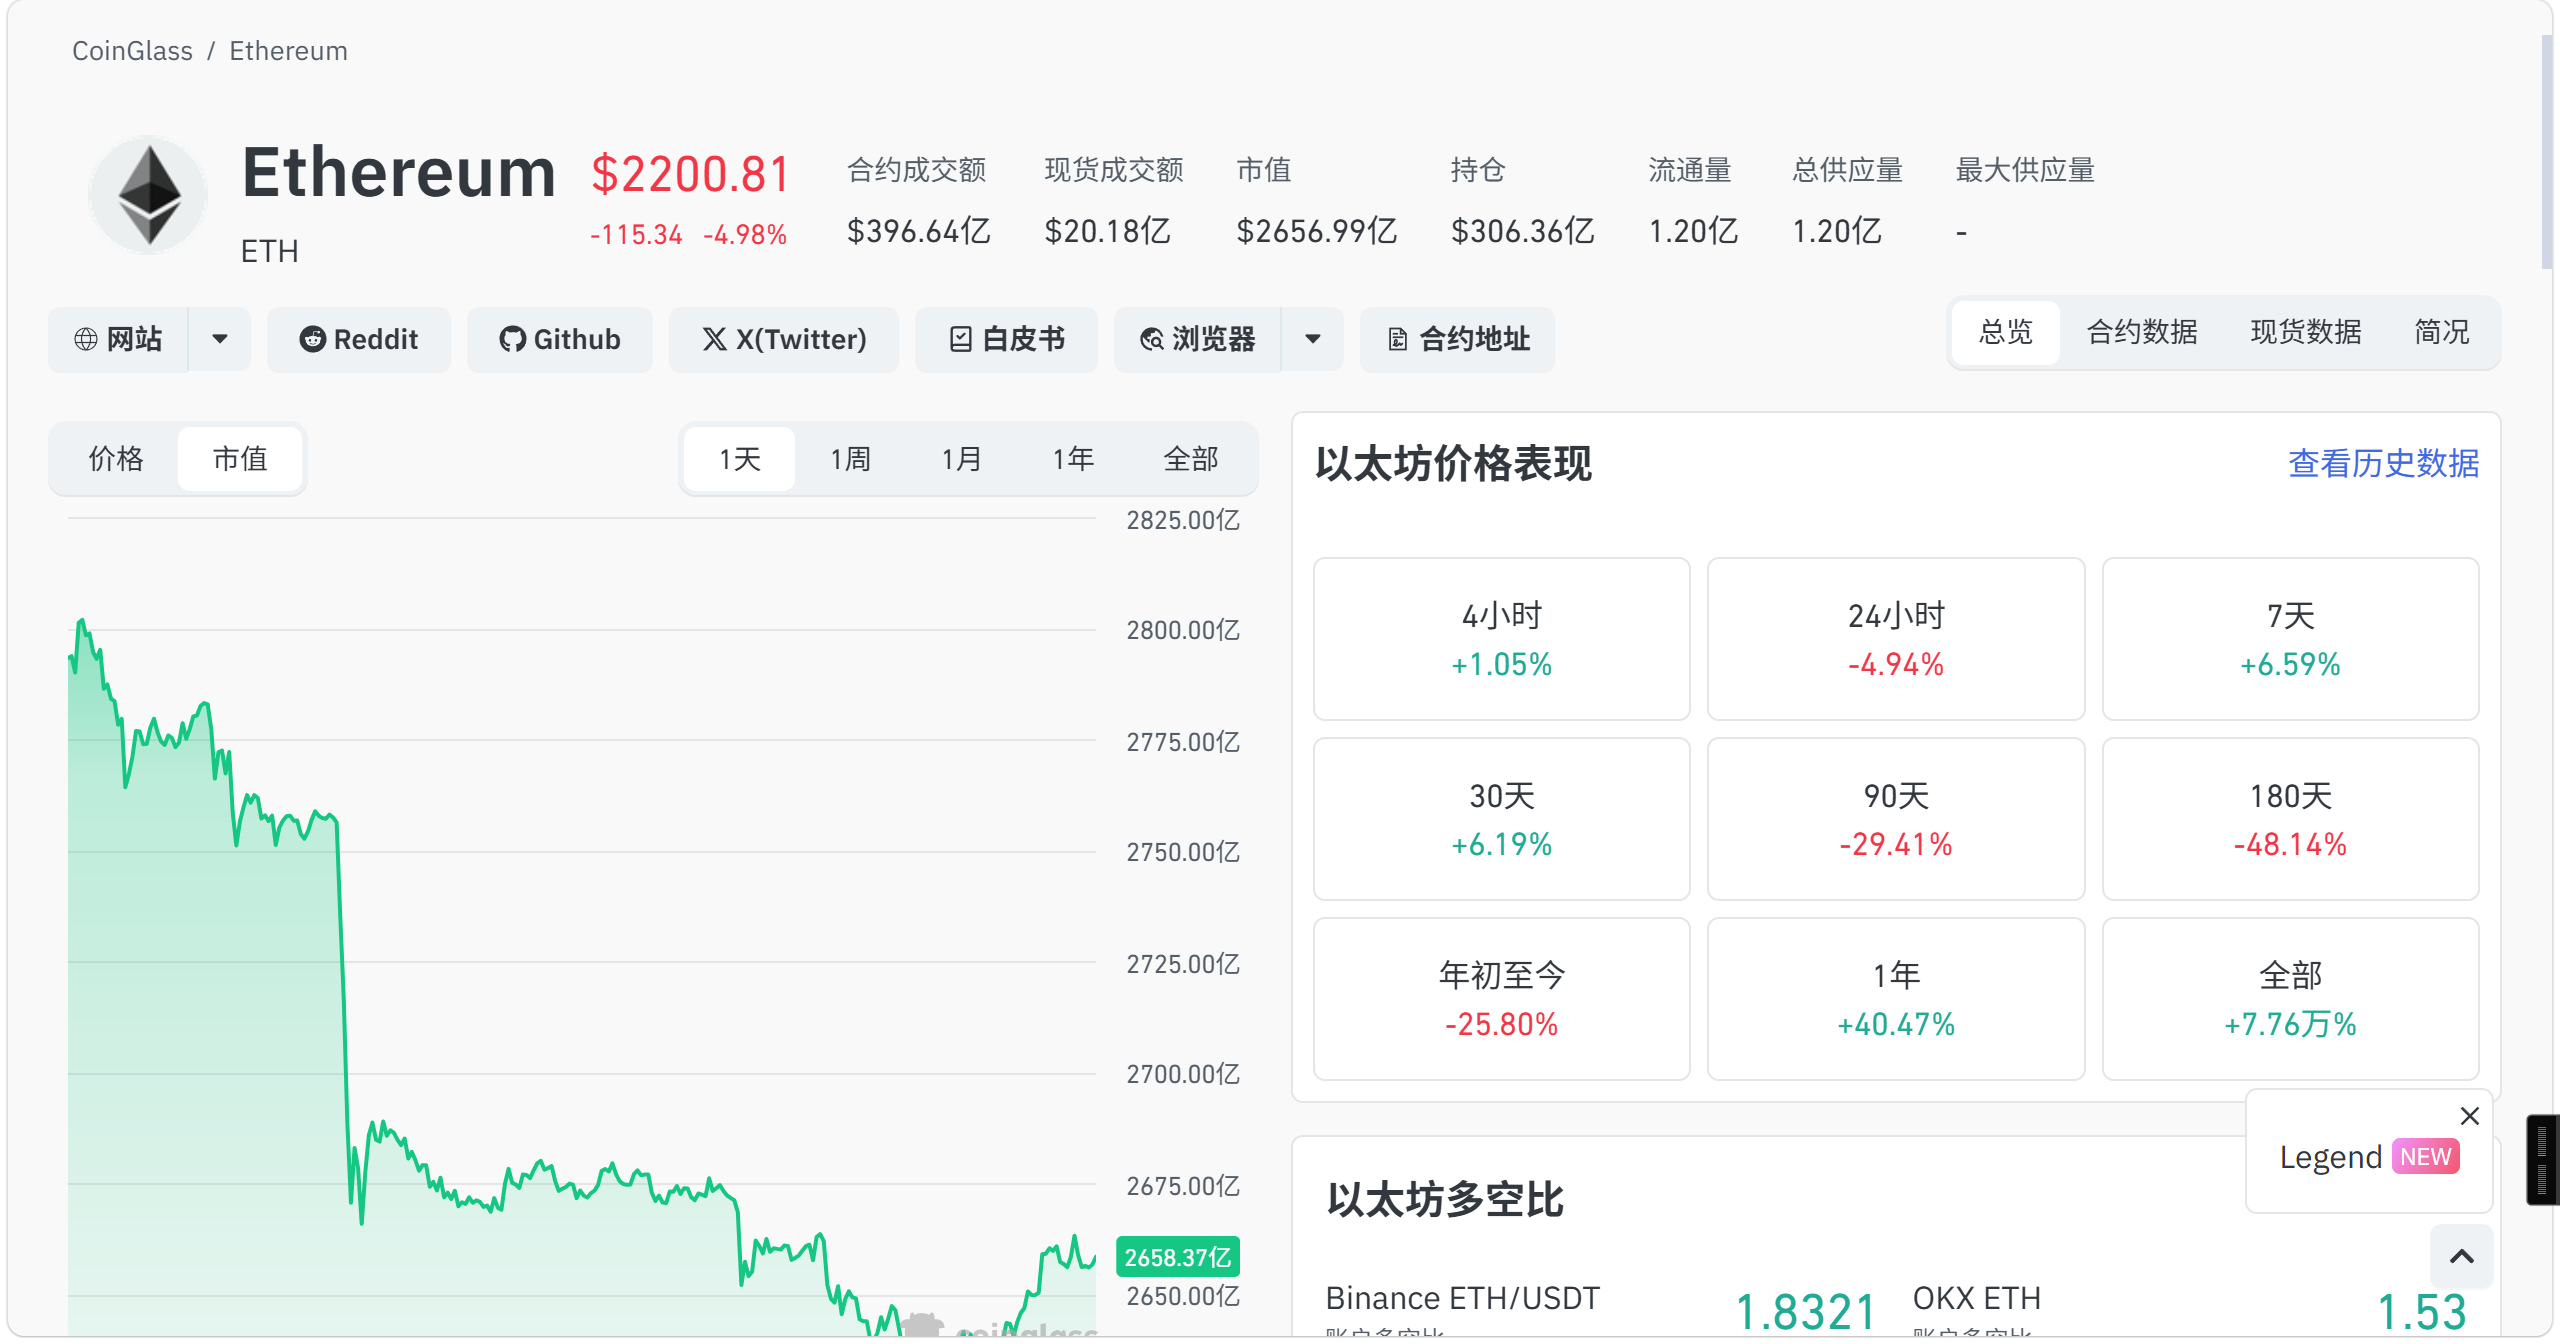Viewport: 2560px width, 1344px height.
Task: Open 查看历史数据 history link
Action: tap(2383, 463)
